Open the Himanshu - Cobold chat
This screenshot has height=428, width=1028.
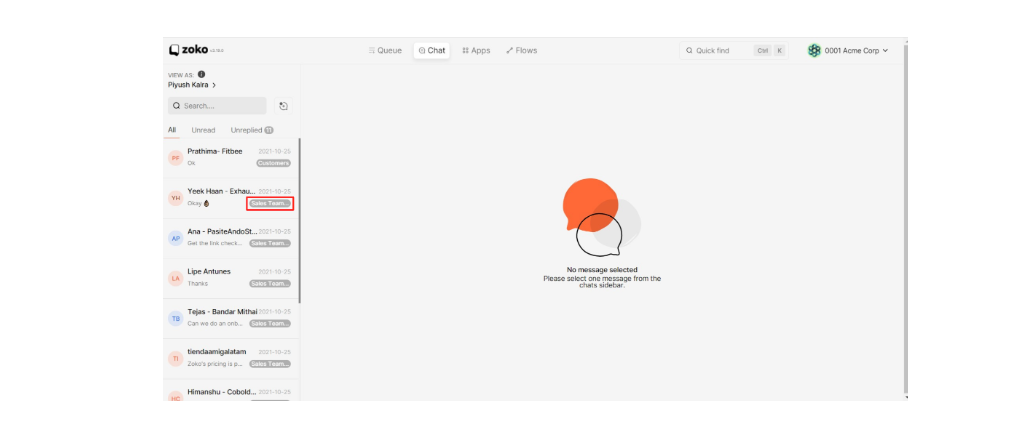pyautogui.click(x=231, y=391)
